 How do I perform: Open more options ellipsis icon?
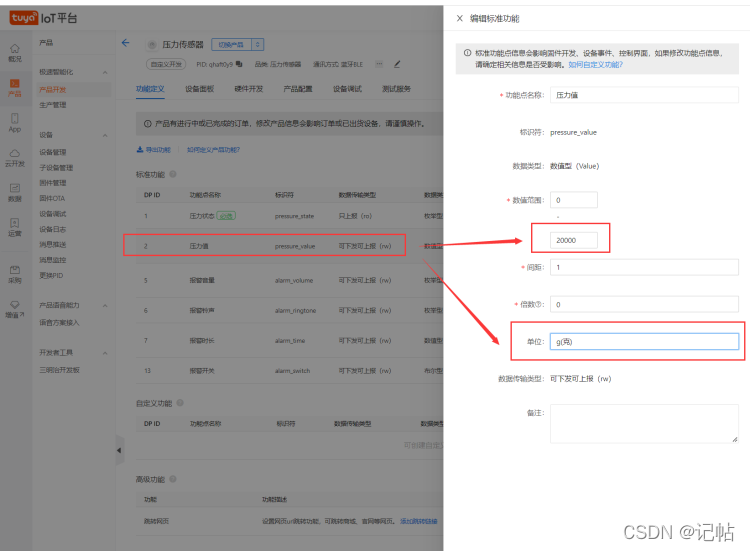click(x=379, y=64)
